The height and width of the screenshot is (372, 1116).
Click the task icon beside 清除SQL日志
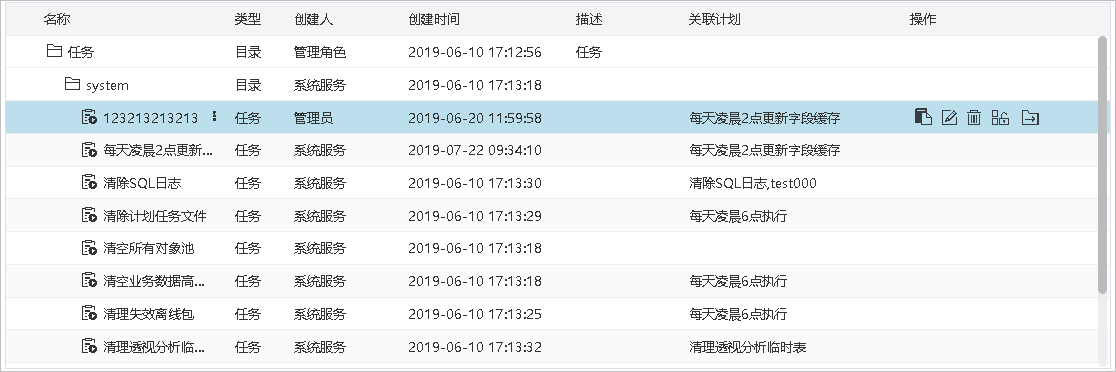pos(89,182)
